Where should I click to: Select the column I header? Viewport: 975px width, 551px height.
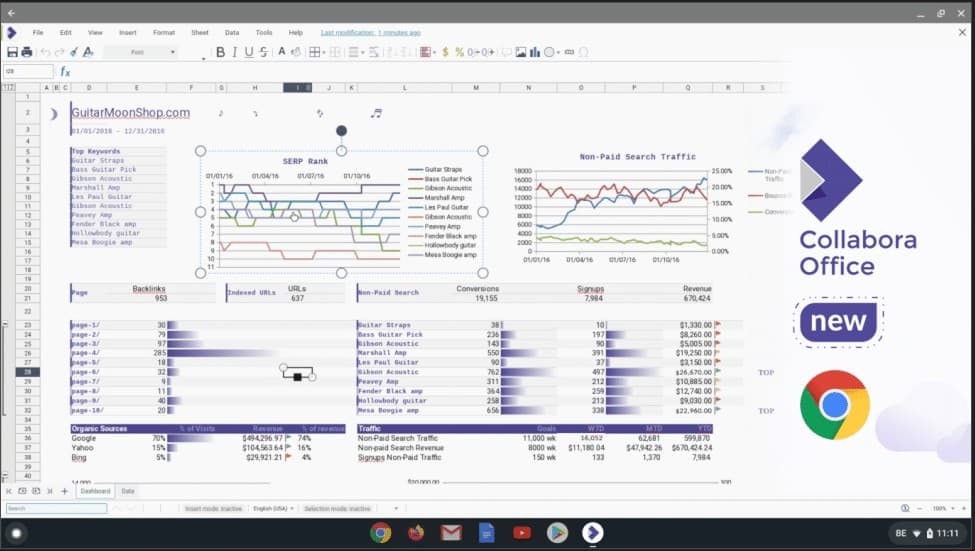click(297, 88)
